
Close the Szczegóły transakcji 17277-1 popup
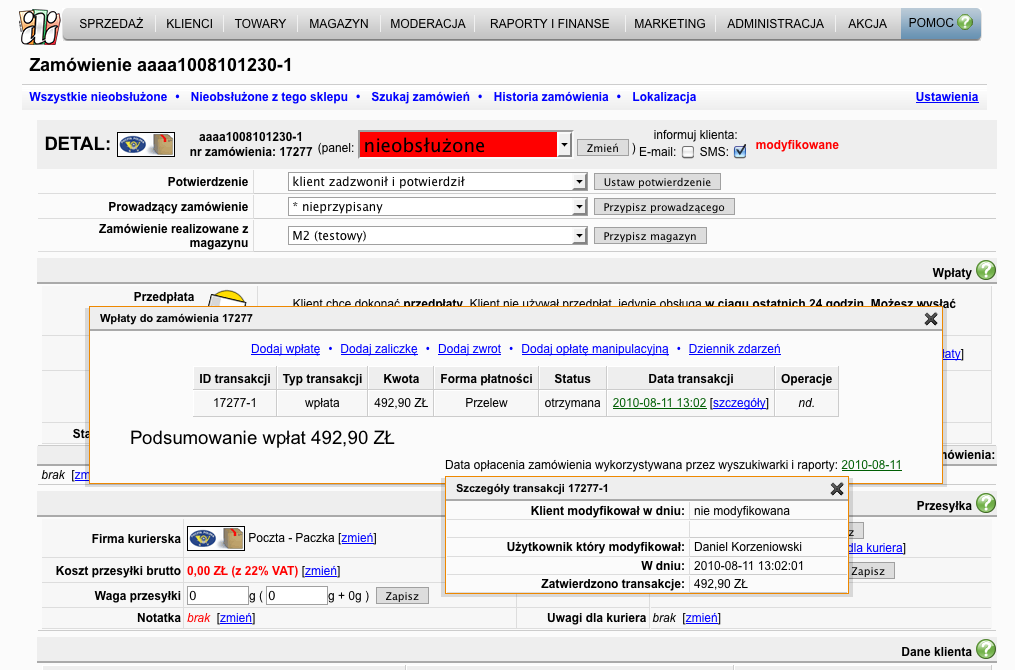[x=836, y=489]
